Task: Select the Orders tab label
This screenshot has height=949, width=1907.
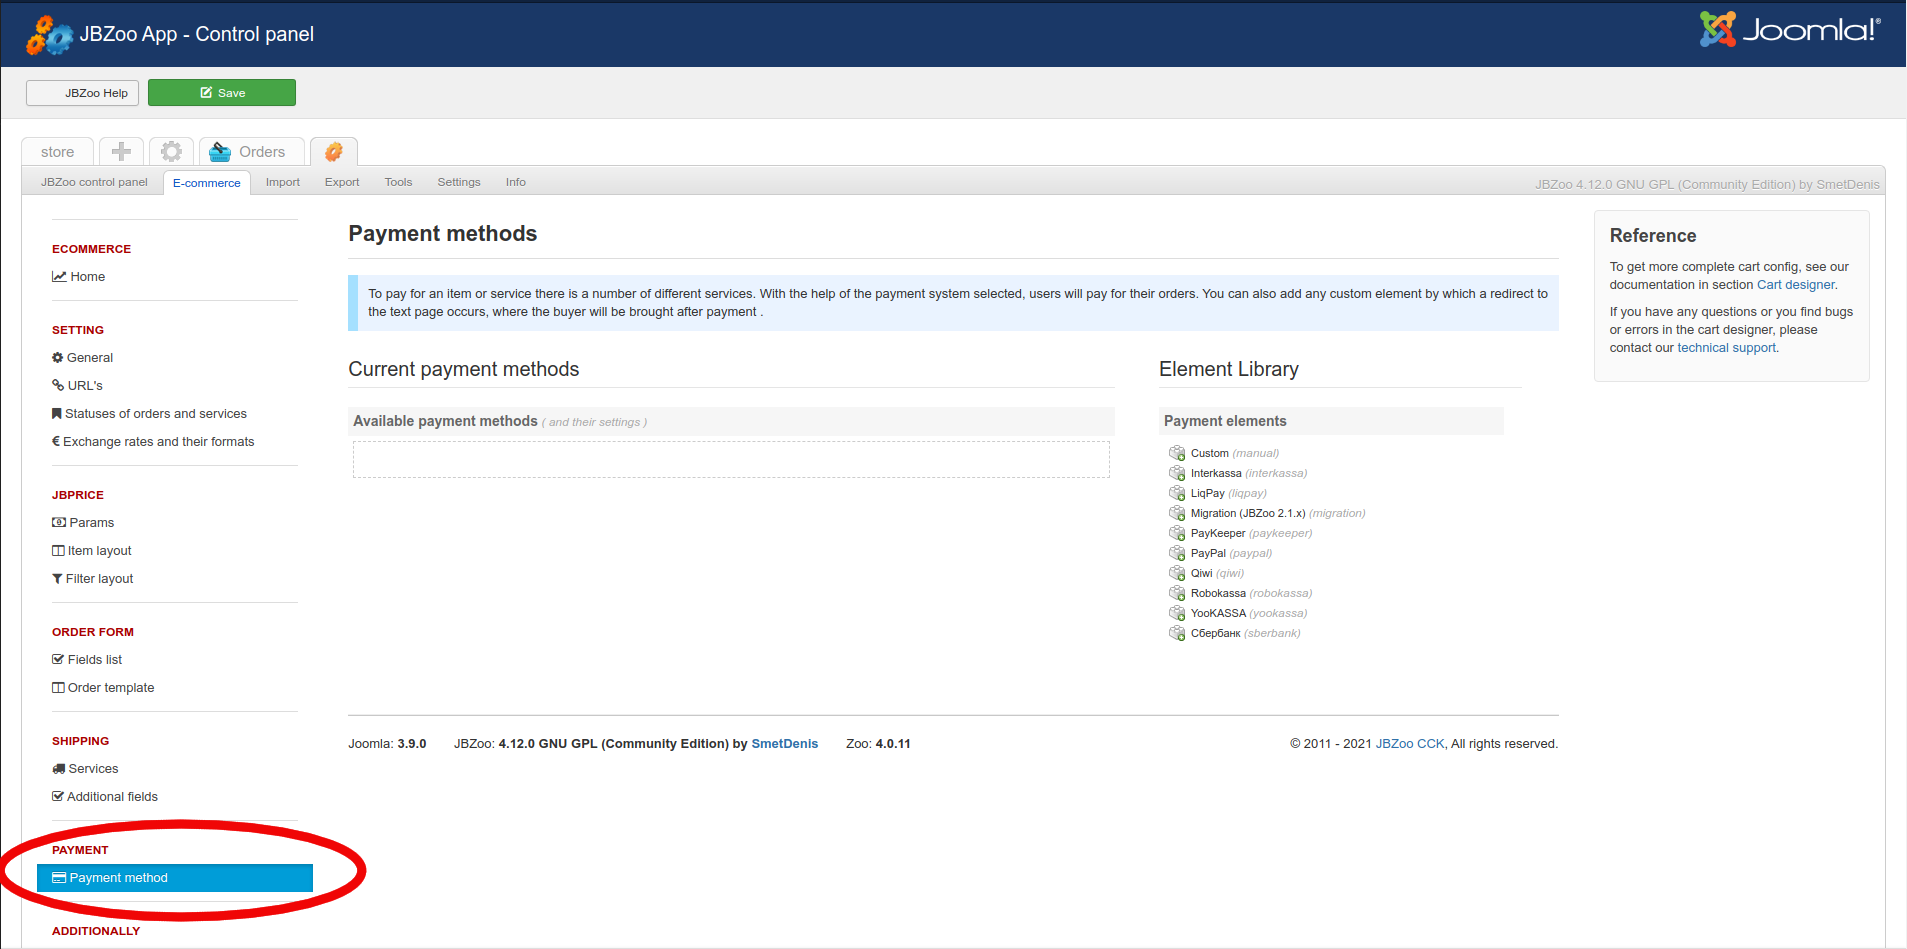Action: (262, 152)
